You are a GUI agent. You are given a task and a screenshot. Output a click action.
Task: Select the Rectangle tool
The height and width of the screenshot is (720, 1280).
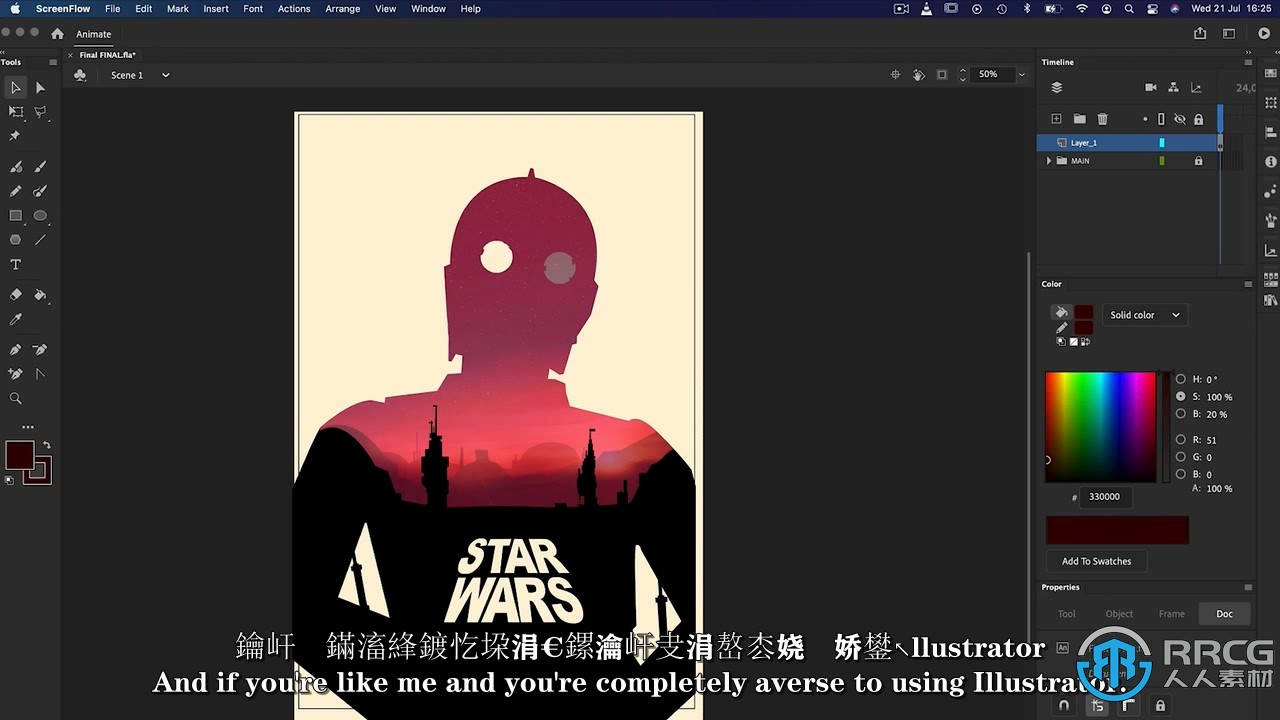tap(15, 215)
